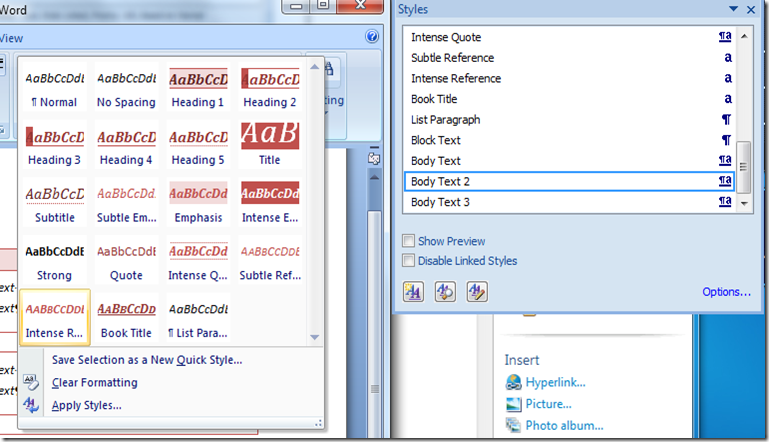Click the Styles list scrollbar thumb
Image resolution: width=769 pixels, height=442 pixels.
[744, 166]
